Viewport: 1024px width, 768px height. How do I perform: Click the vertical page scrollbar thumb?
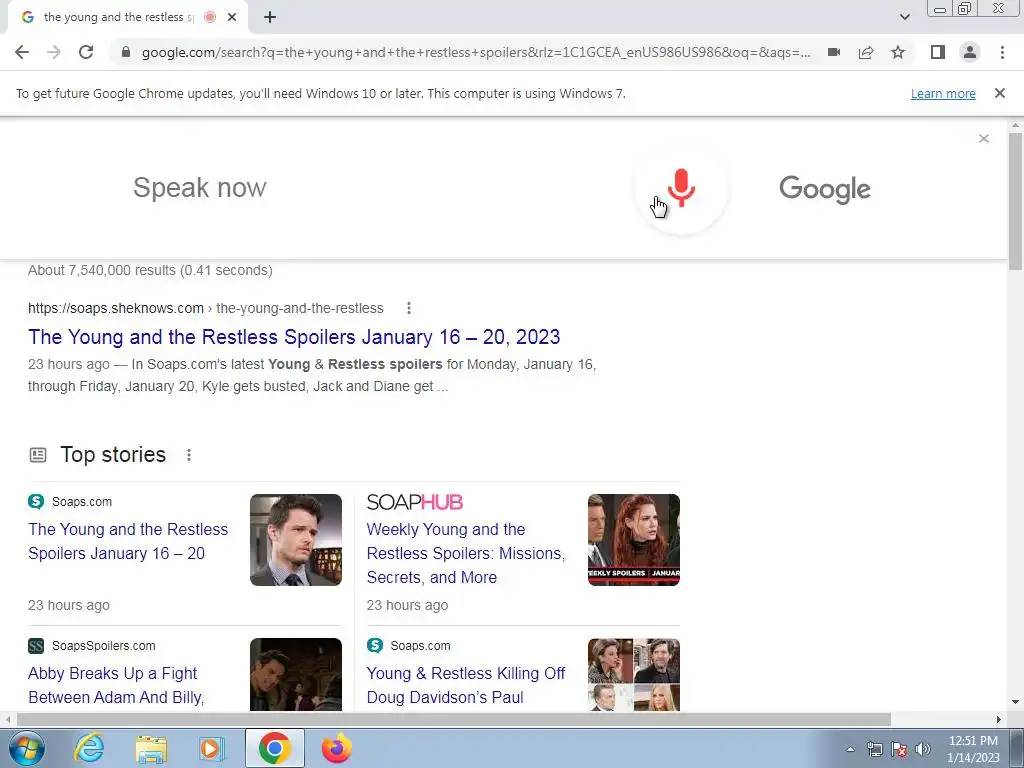point(1015,200)
